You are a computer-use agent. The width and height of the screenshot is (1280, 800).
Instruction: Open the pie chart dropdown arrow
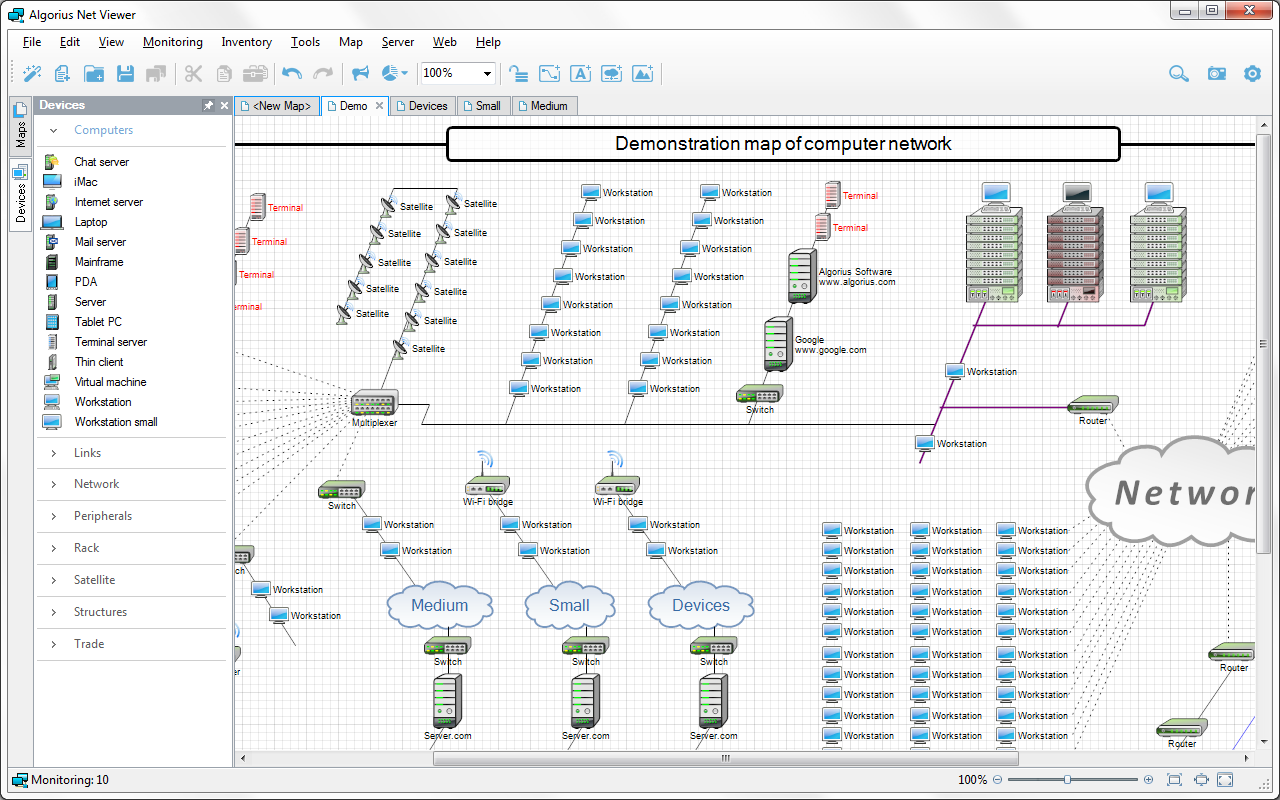click(405, 73)
